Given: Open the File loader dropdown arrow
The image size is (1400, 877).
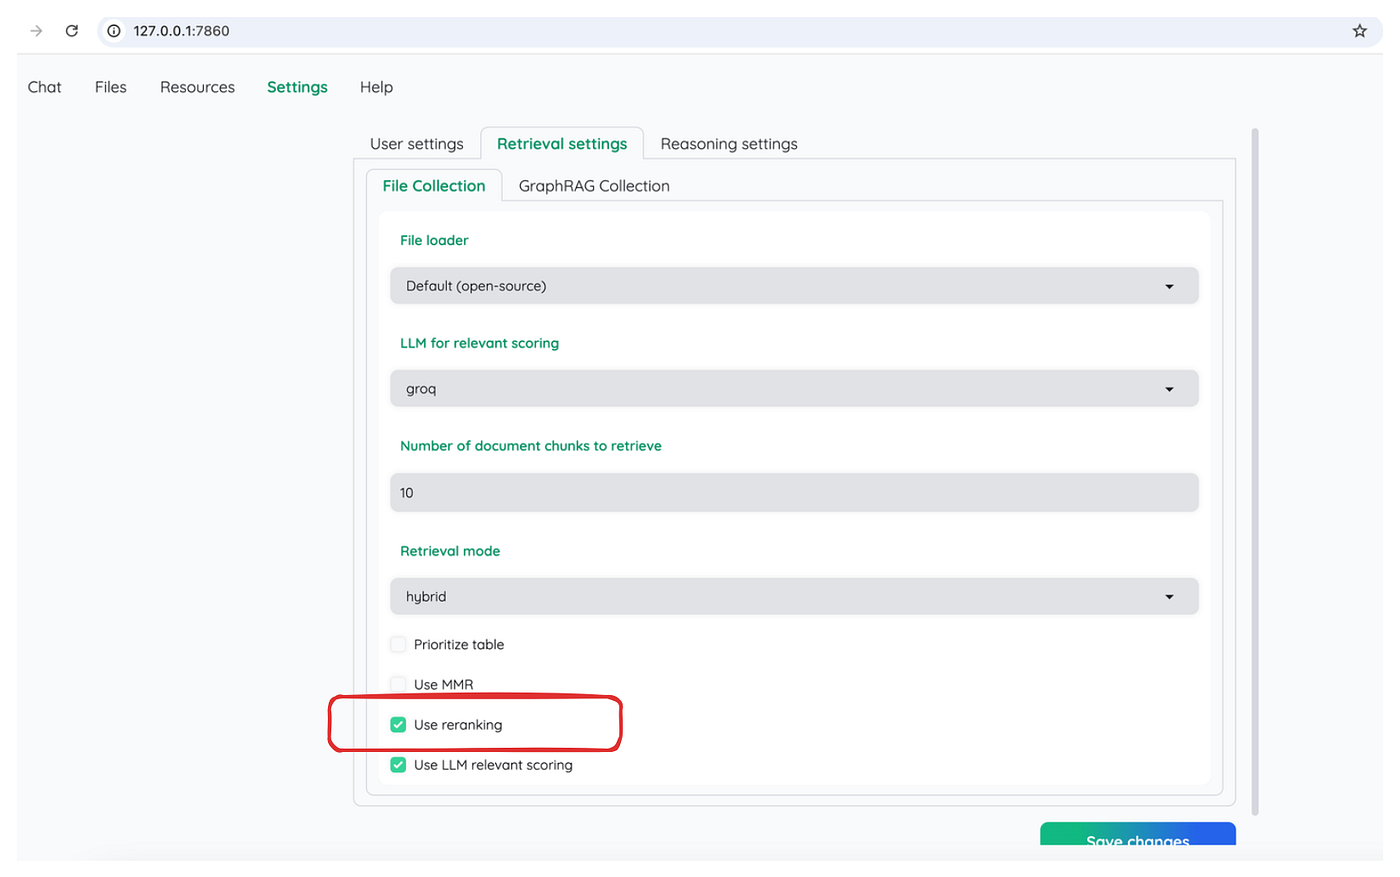Looking at the screenshot, I should tap(1168, 285).
